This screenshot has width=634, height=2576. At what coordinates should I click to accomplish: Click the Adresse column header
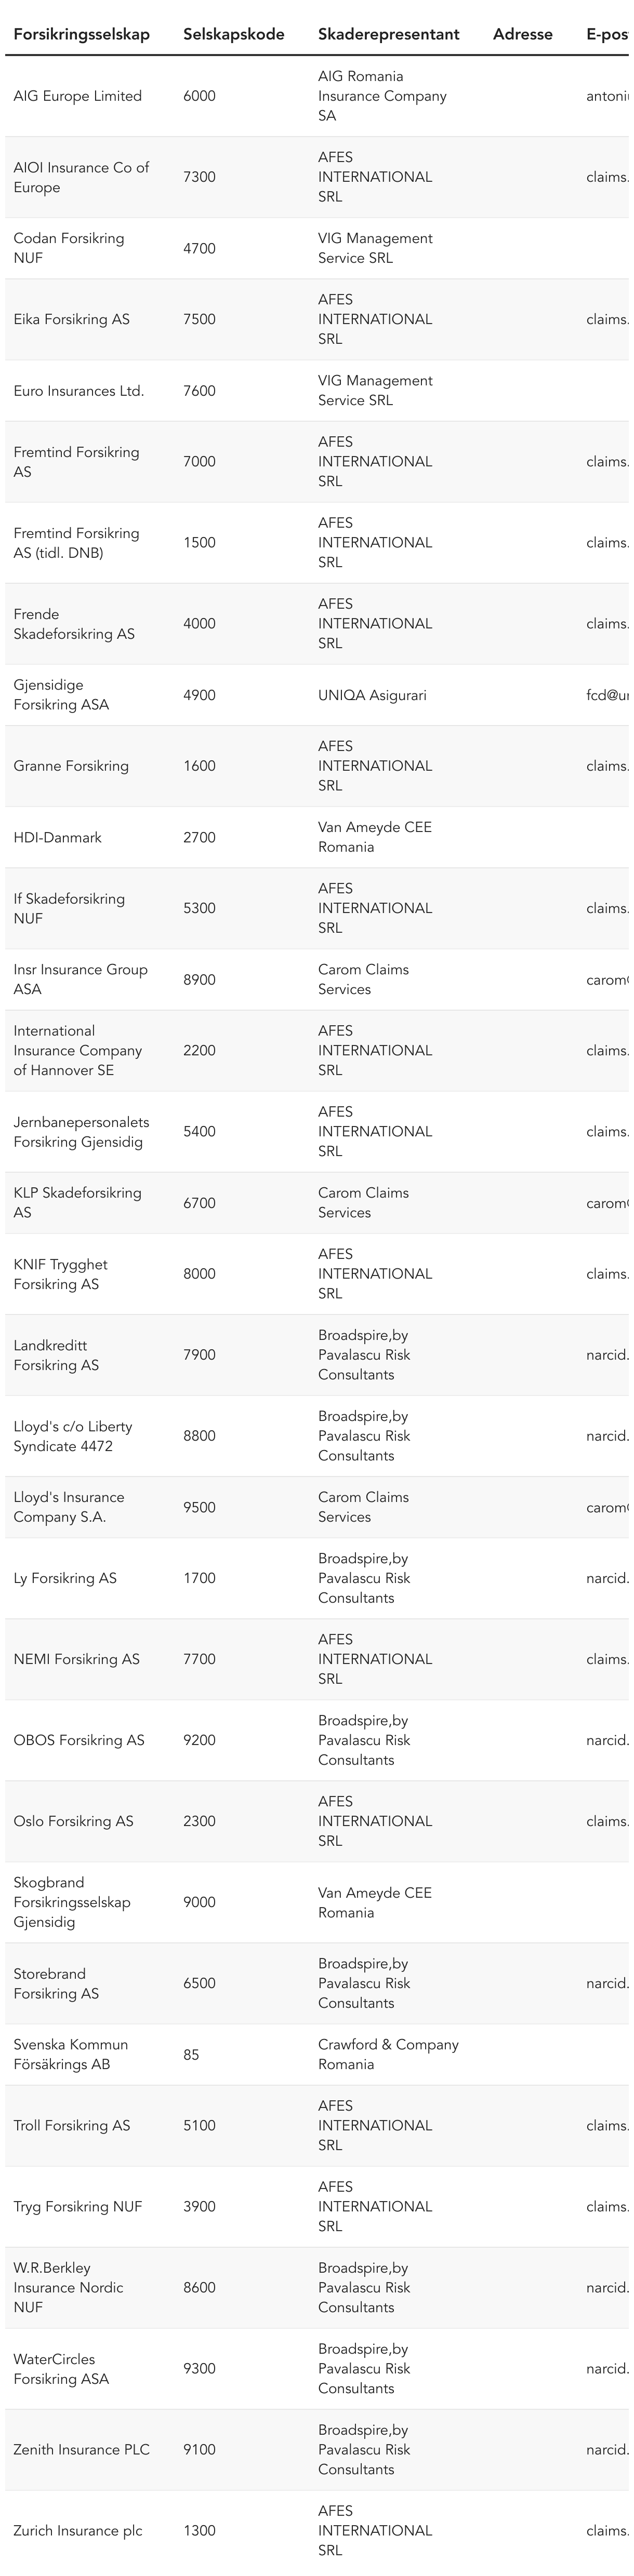[x=522, y=34]
